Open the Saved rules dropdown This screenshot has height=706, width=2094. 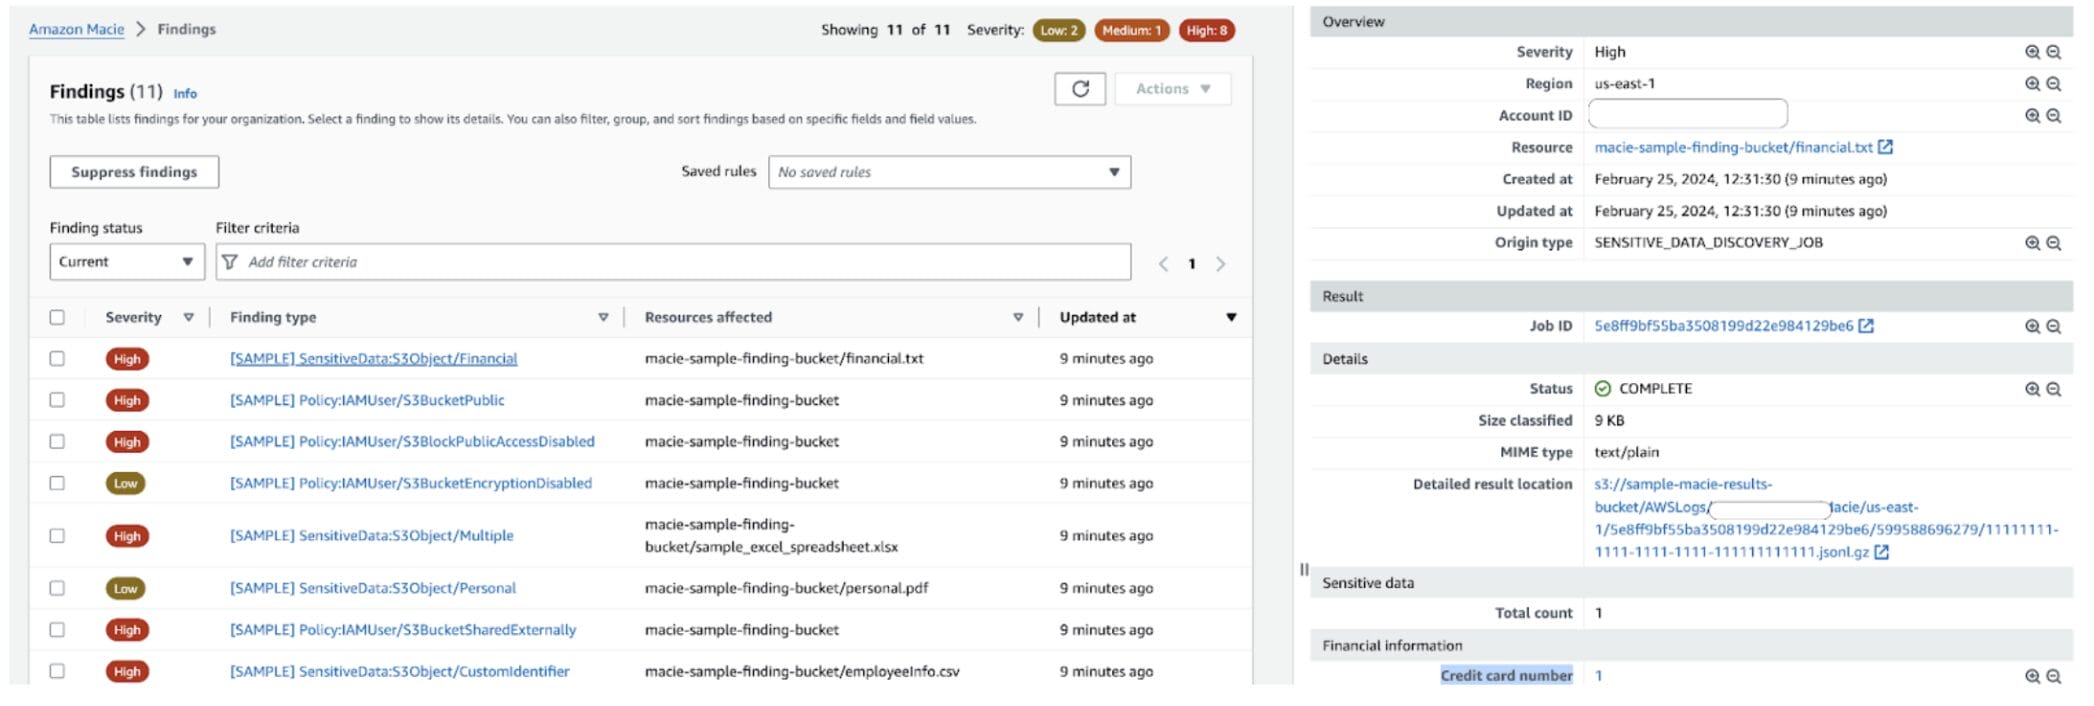(949, 172)
